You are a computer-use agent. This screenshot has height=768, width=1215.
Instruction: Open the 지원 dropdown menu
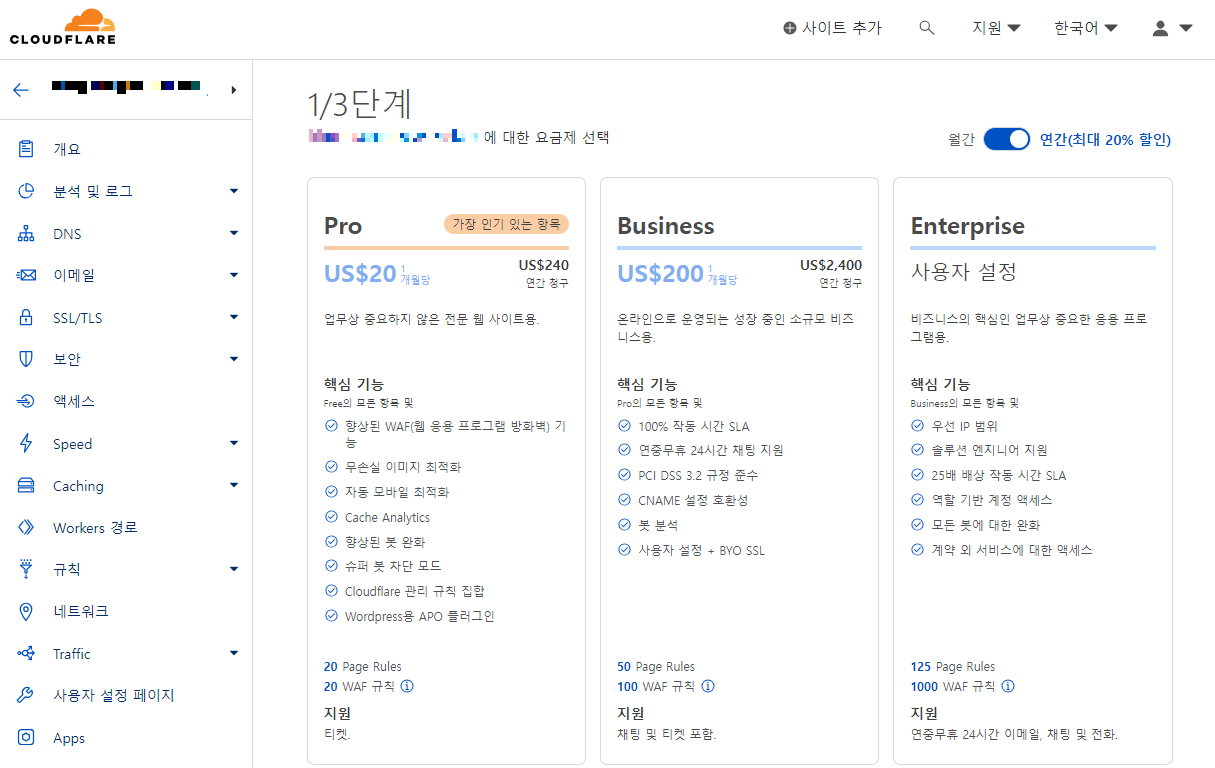tap(996, 28)
